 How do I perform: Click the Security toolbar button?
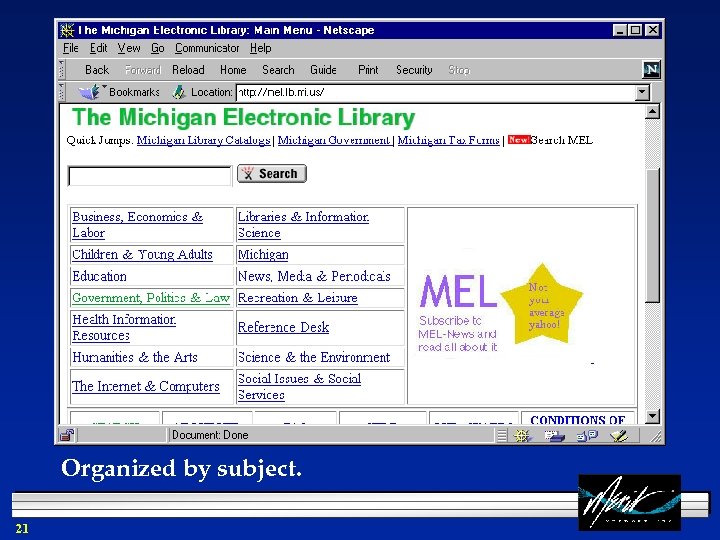414,70
